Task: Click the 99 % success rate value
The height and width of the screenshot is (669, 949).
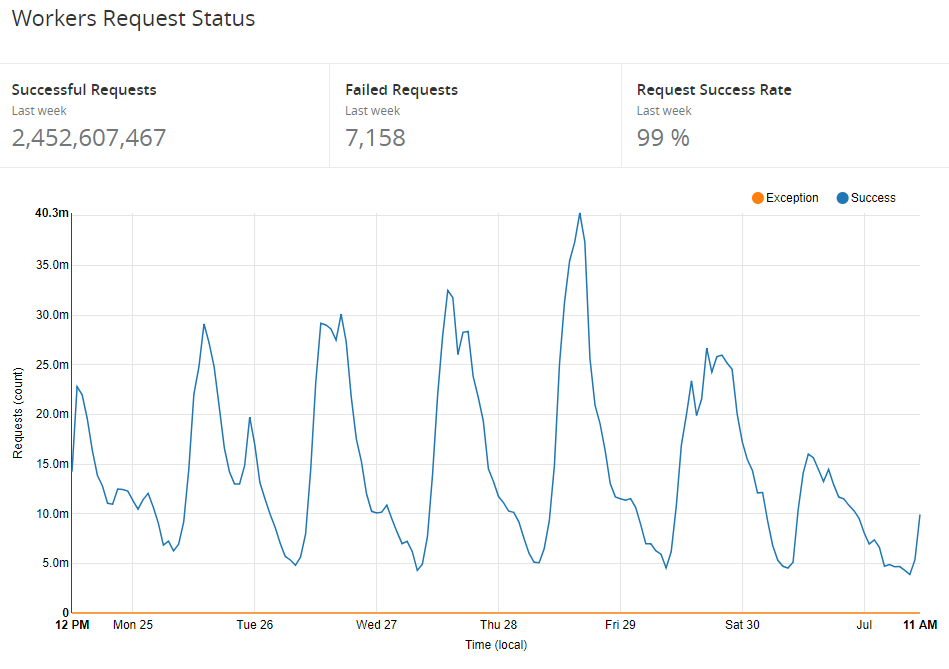Action: [663, 138]
